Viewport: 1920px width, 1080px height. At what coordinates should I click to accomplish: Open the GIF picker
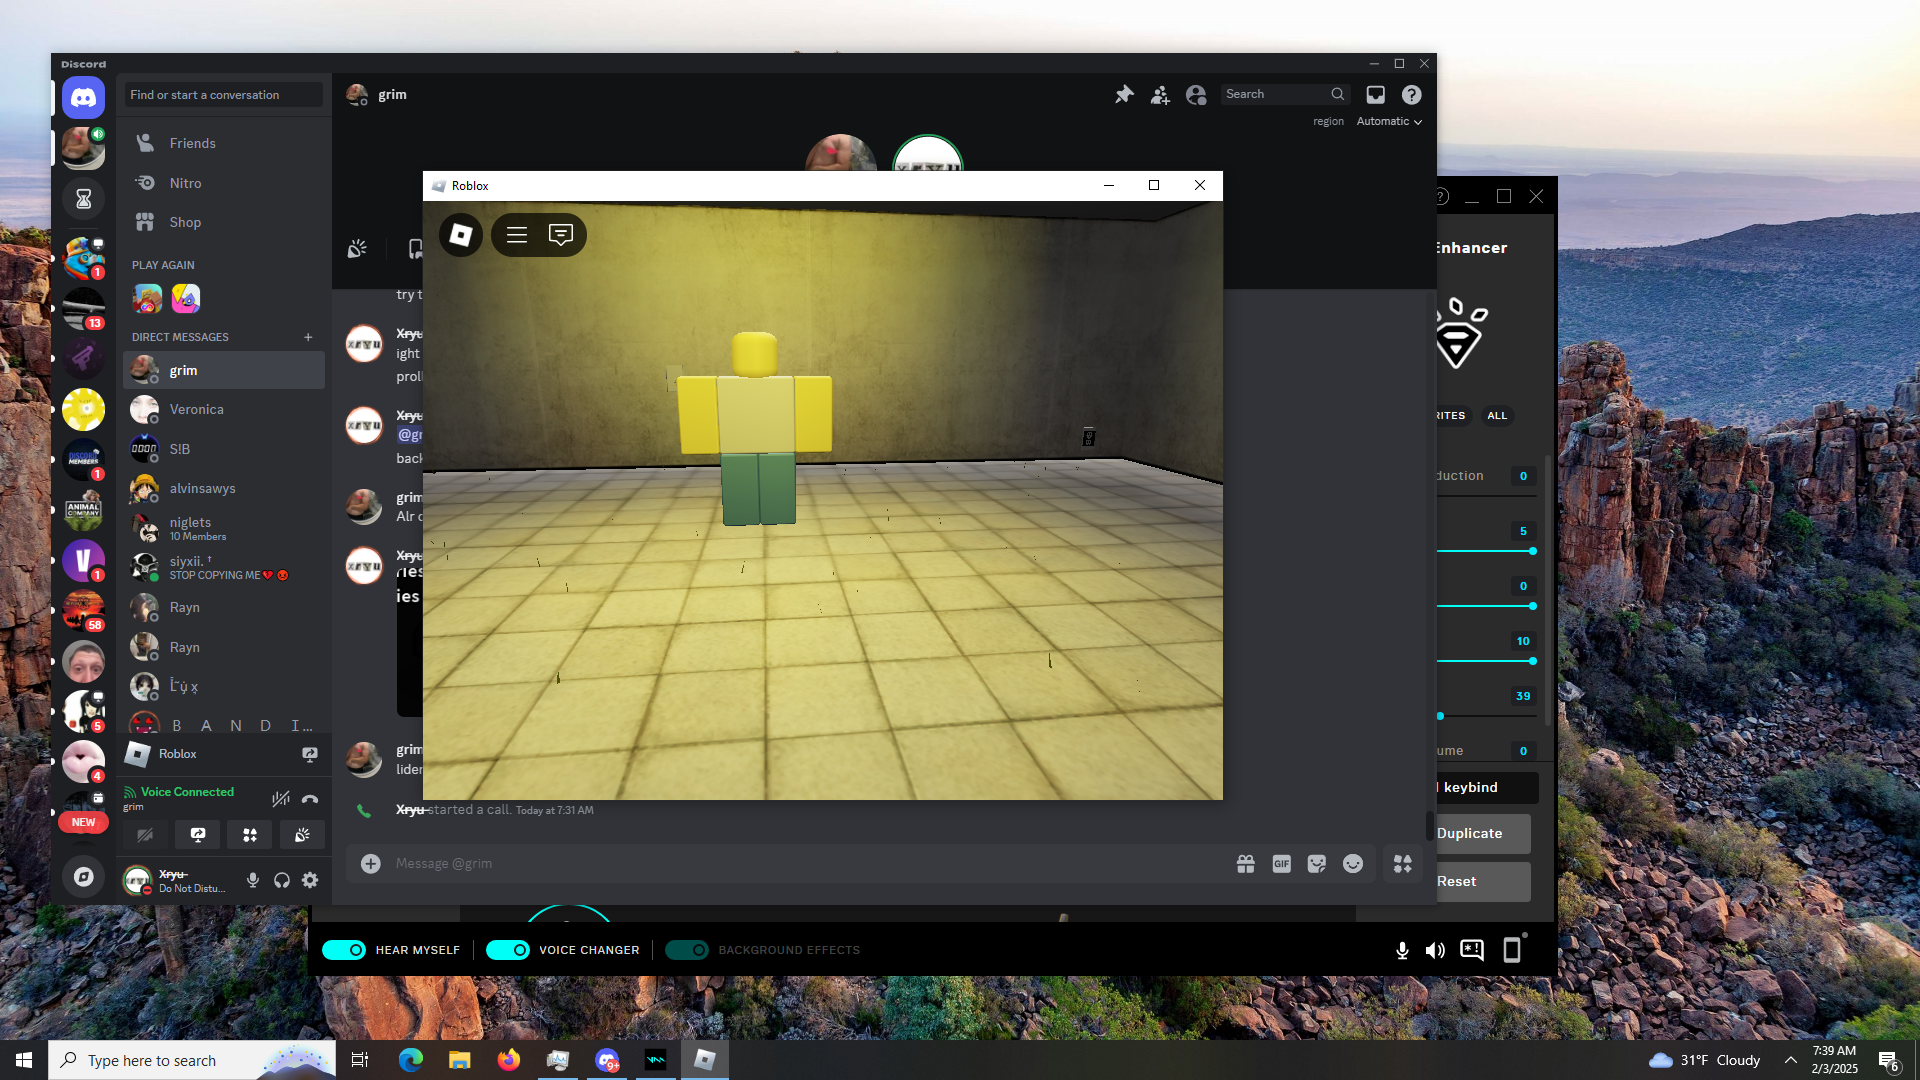1281,864
